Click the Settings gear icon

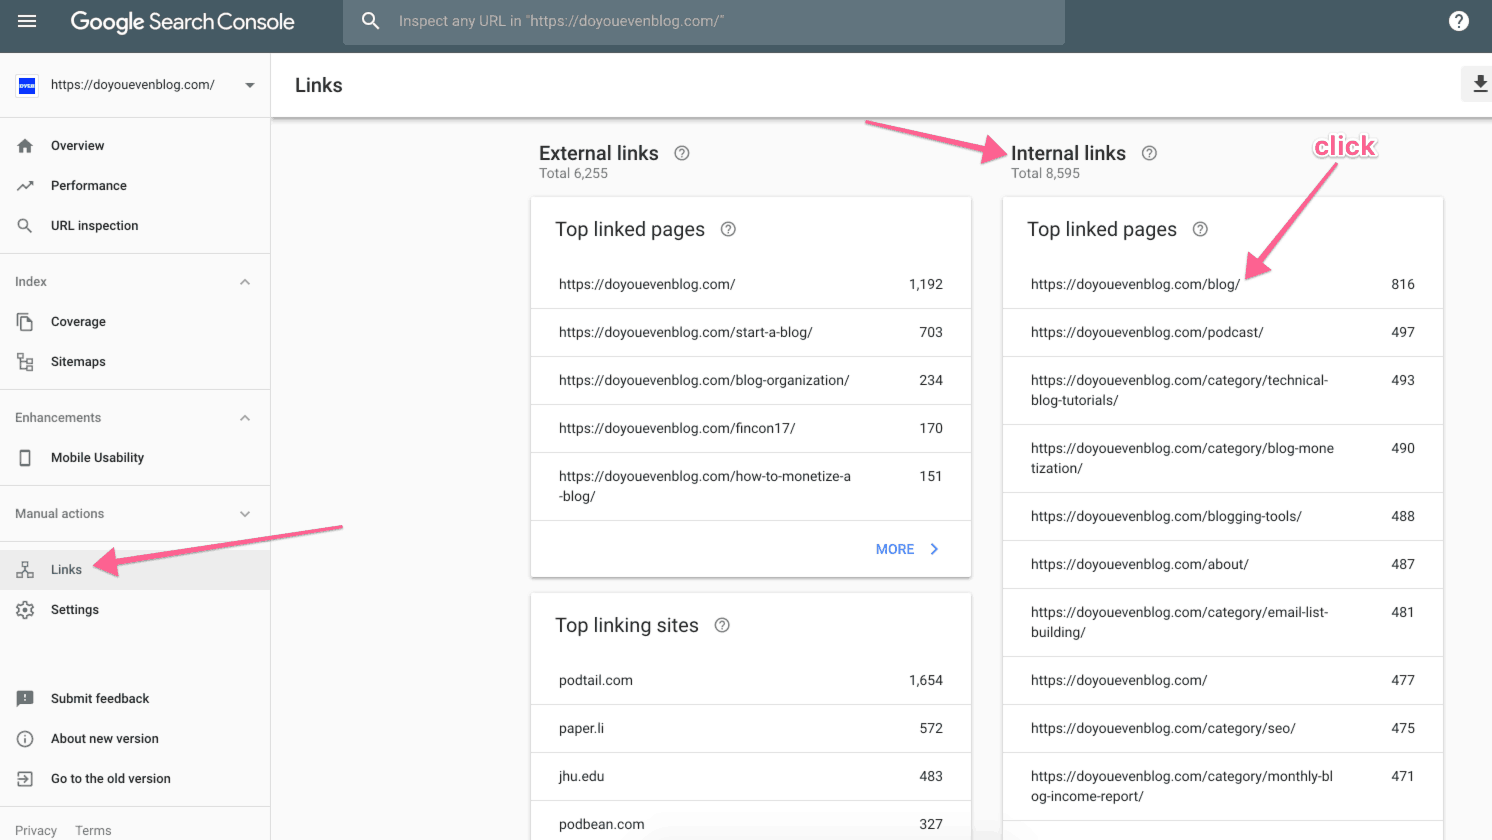coord(25,610)
